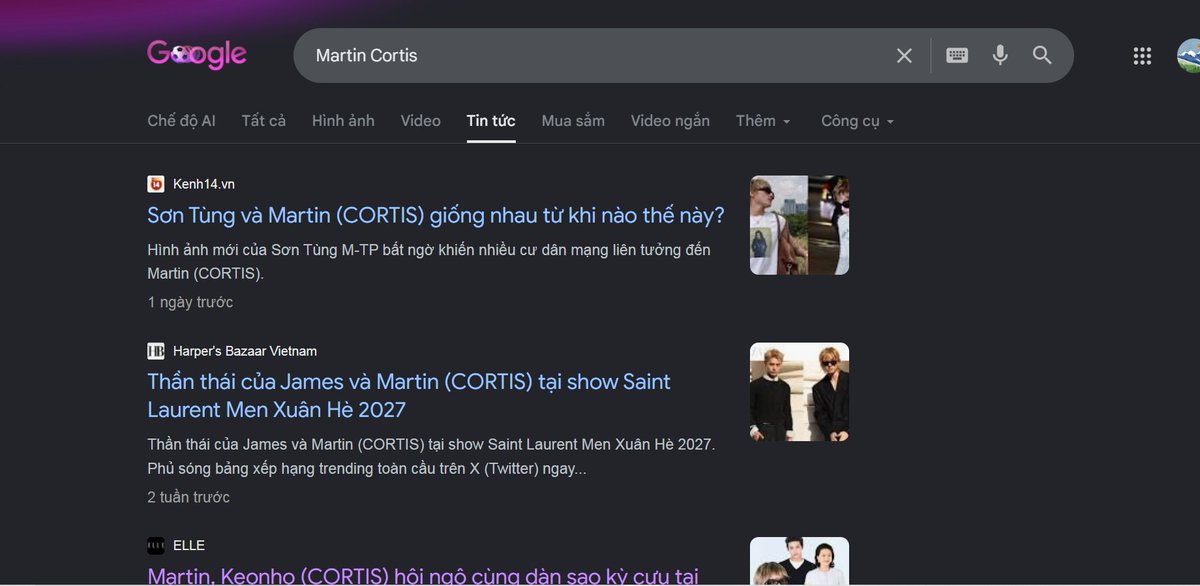This screenshot has width=1200, height=586.
Task: Open the Saint Laurent Men Xuân Hè headline
Action: [x=409, y=396]
